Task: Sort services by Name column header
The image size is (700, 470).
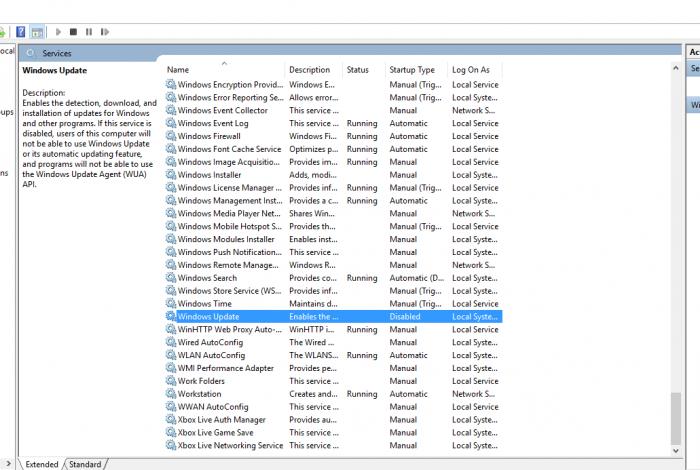Action: 225,70
